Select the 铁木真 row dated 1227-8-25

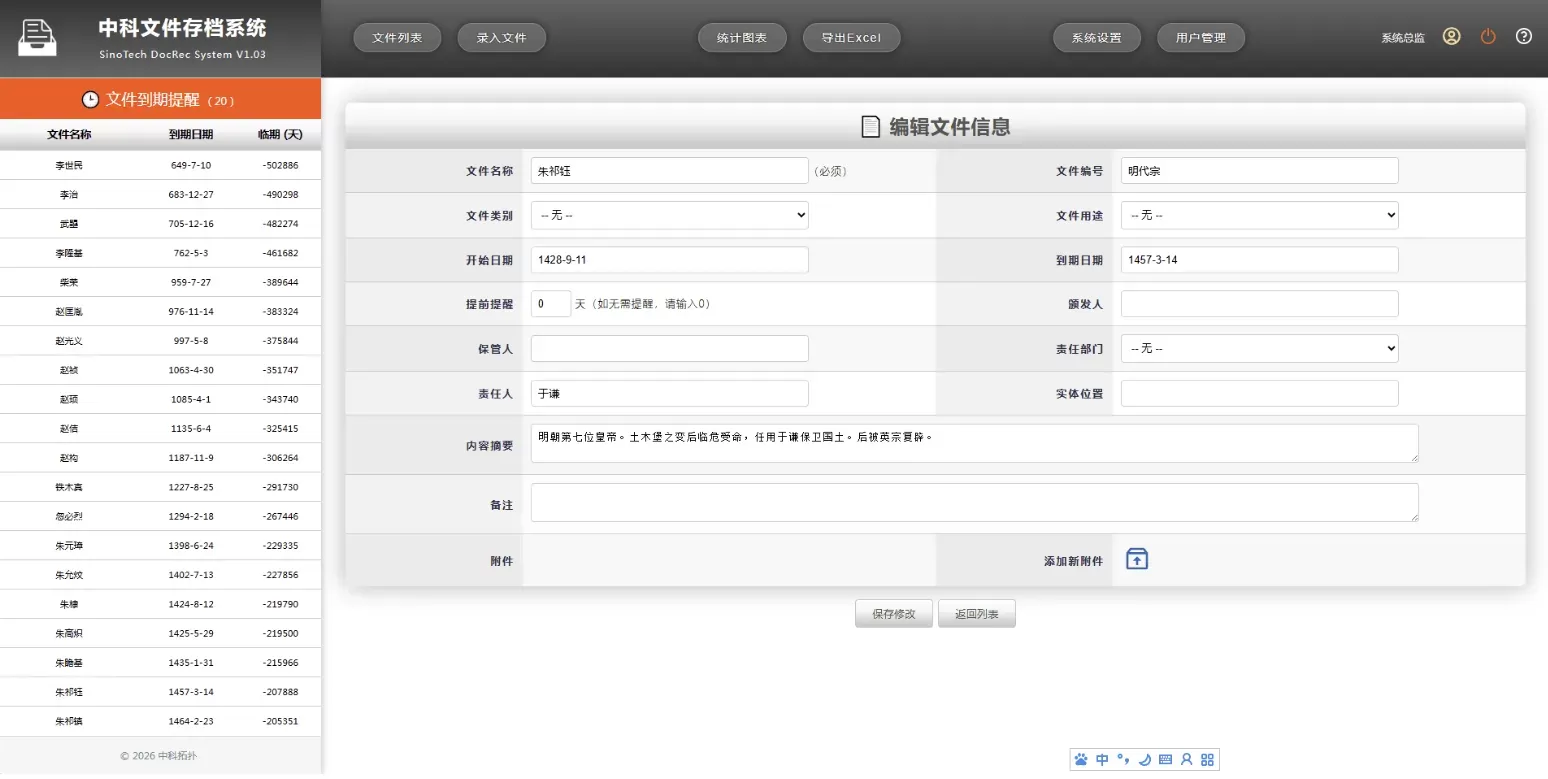click(x=160, y=487)
